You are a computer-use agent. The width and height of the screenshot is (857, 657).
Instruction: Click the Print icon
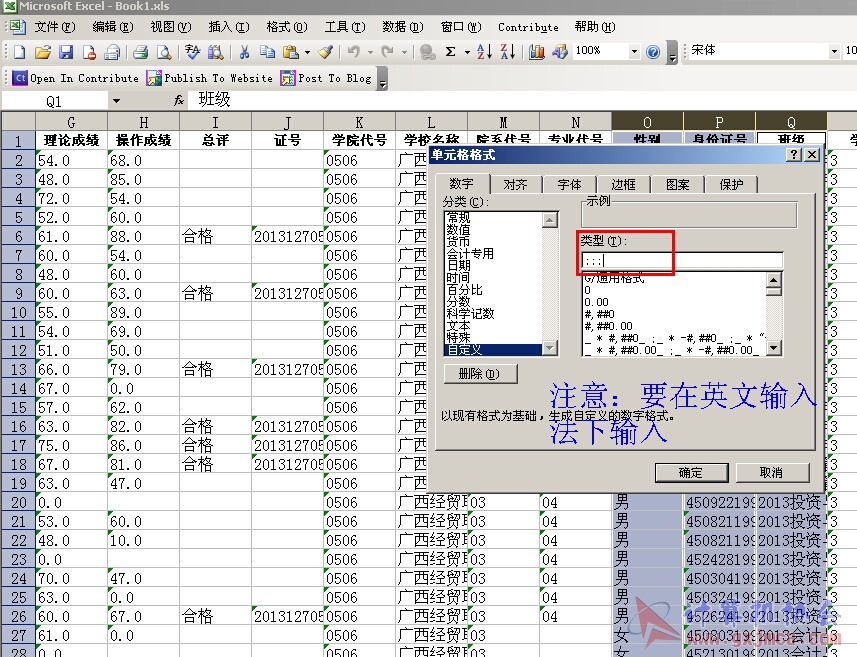tap(140, 52)
